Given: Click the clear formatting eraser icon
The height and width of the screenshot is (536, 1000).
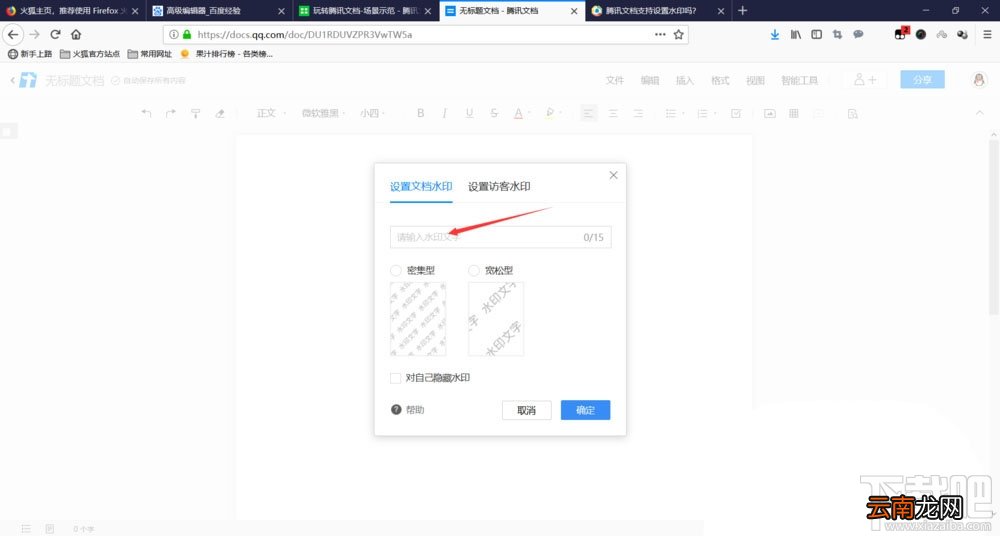Looking at the screenshot, I should (x=219, y=114).
